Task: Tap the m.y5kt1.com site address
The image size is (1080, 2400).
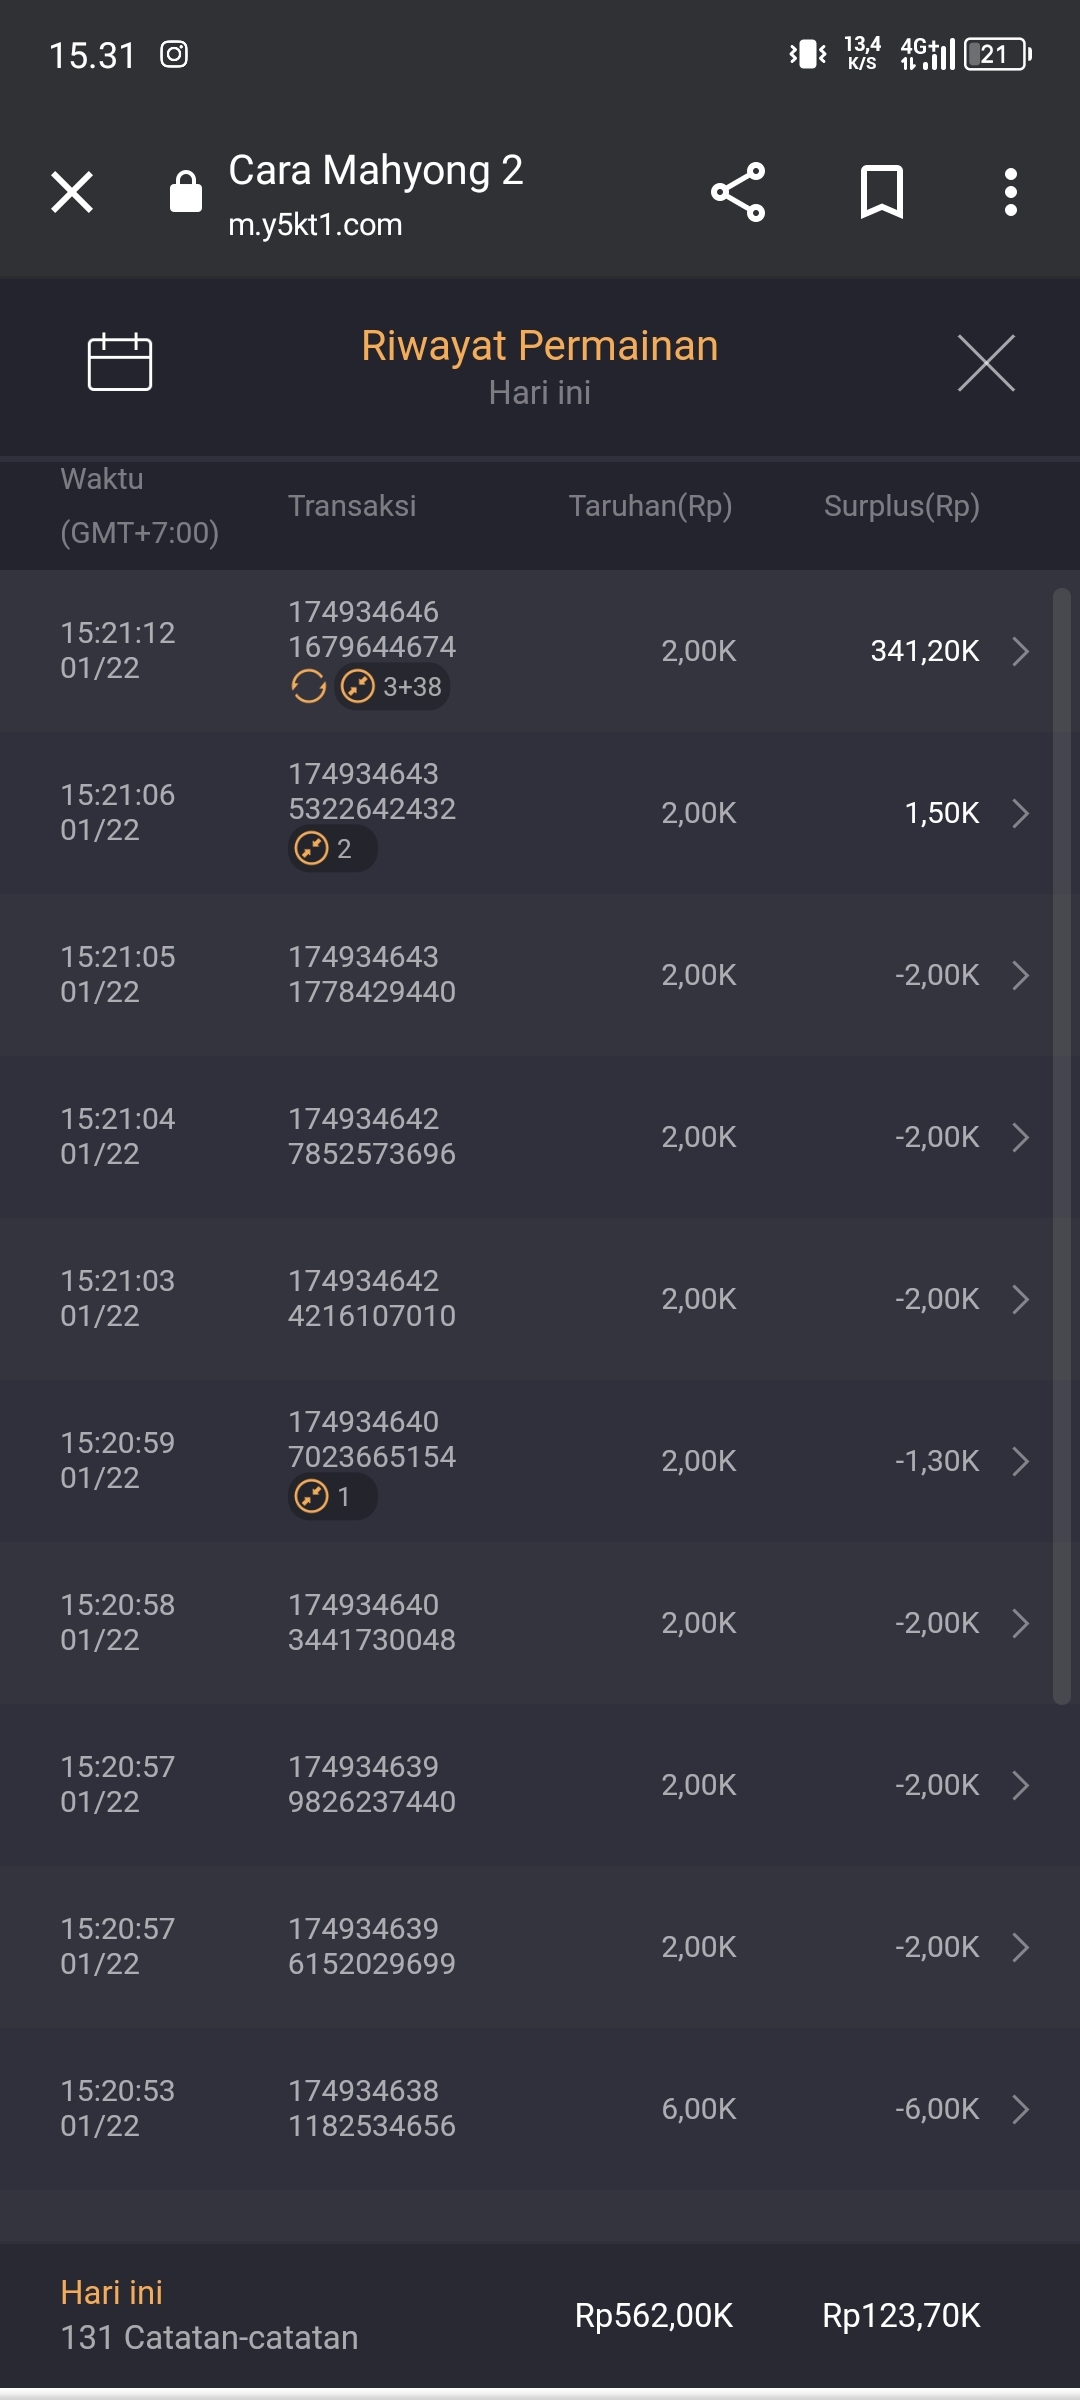Action: click(315, 225)
